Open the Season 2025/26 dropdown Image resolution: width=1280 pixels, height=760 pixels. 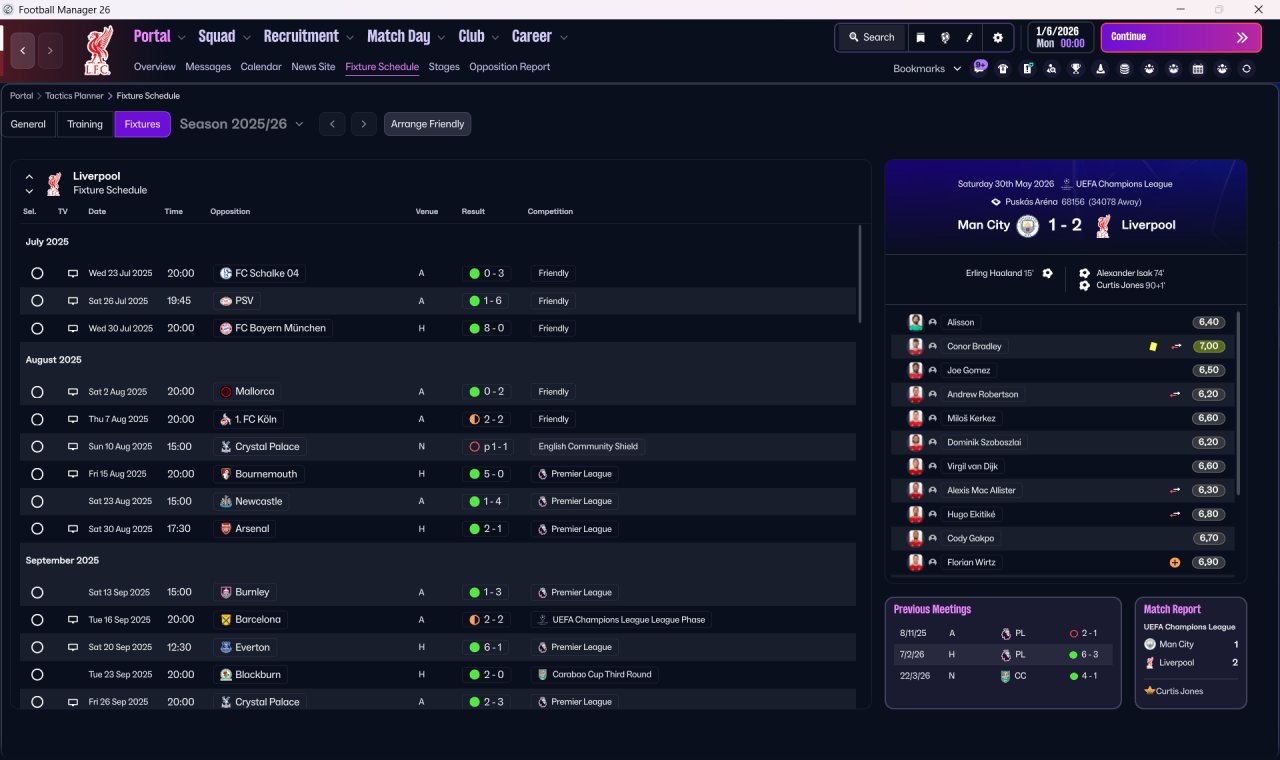242,124
